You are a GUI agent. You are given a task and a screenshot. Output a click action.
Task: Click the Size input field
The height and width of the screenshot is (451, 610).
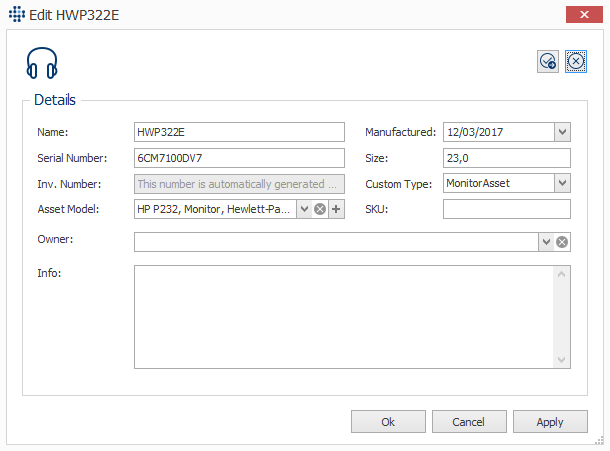tap(507, 158)
